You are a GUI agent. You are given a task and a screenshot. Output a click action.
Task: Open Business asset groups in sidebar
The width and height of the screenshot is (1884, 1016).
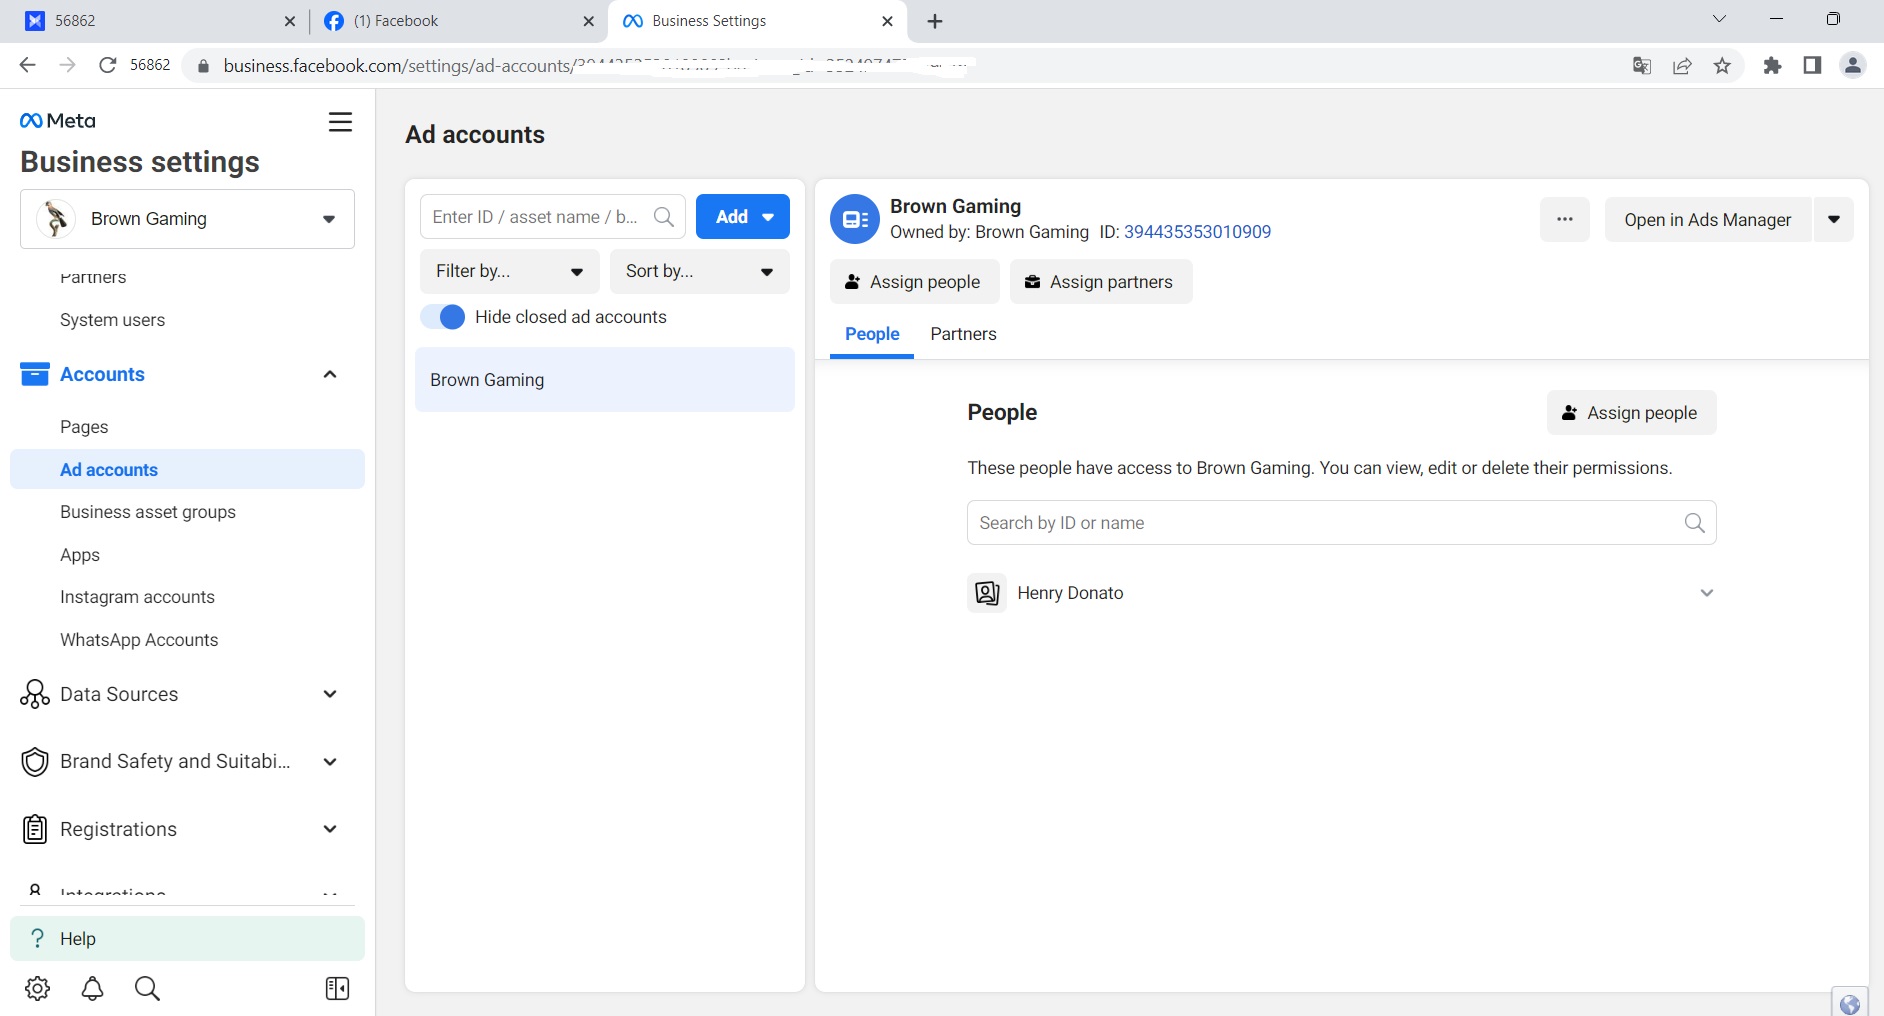coord(148,512)
